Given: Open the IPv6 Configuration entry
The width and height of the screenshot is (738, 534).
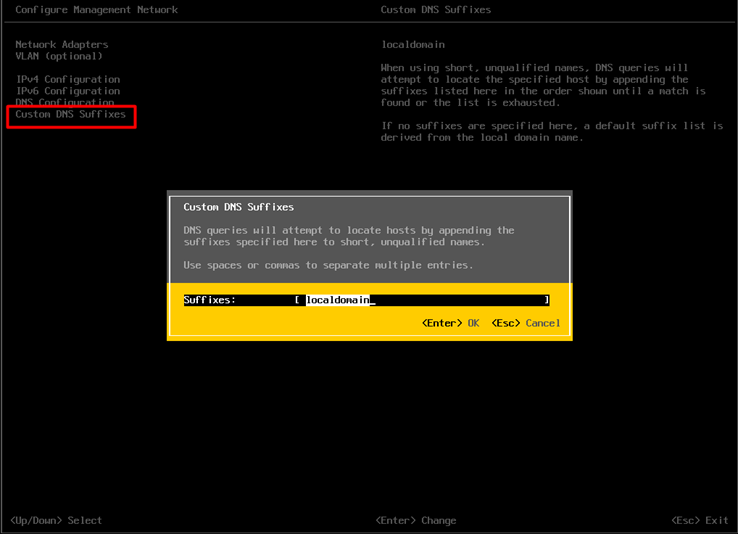Looking at the screenshot, I should pyautogui.click(x=68, y=91).
